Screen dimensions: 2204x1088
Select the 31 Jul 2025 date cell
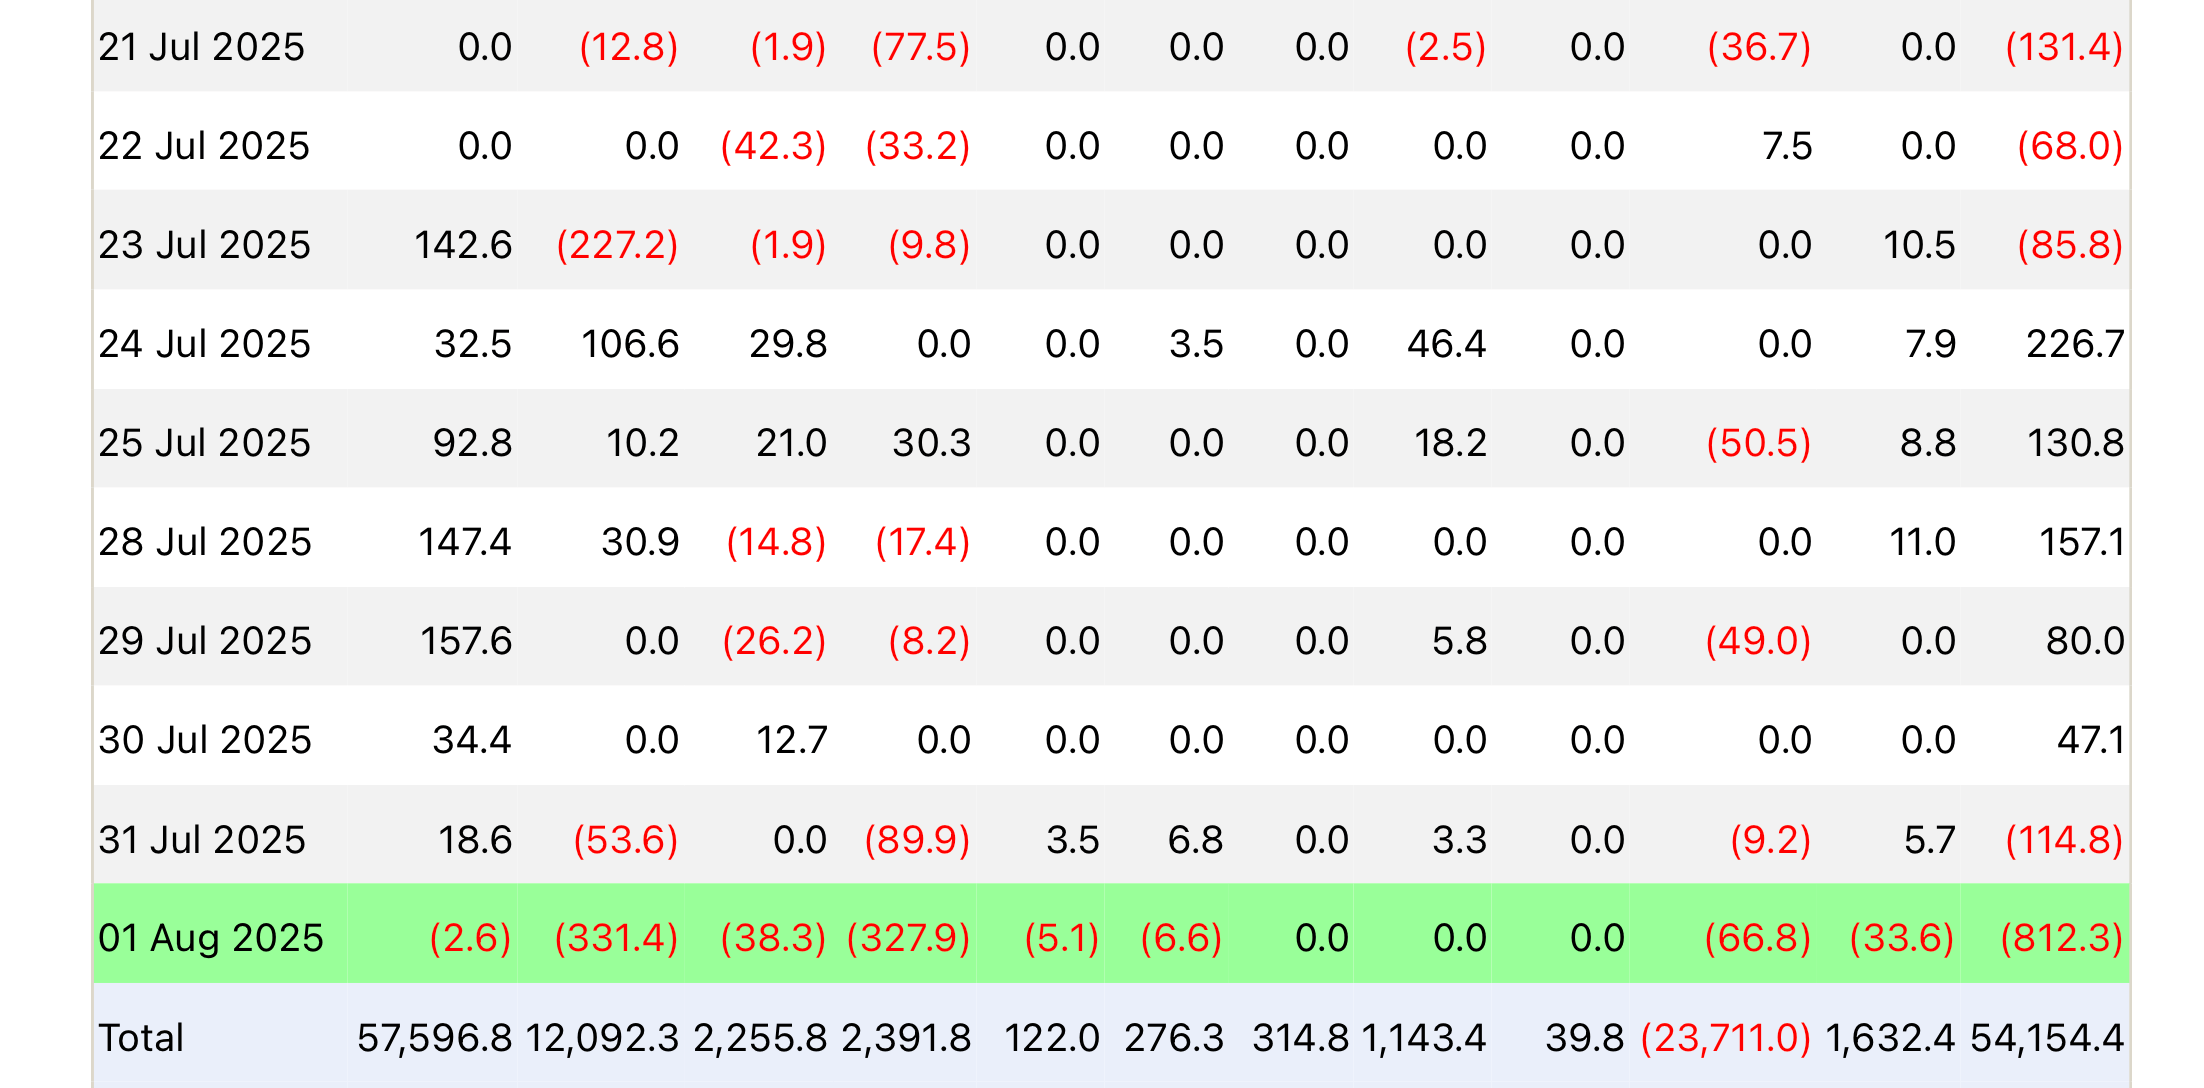[x=201, y=840]
